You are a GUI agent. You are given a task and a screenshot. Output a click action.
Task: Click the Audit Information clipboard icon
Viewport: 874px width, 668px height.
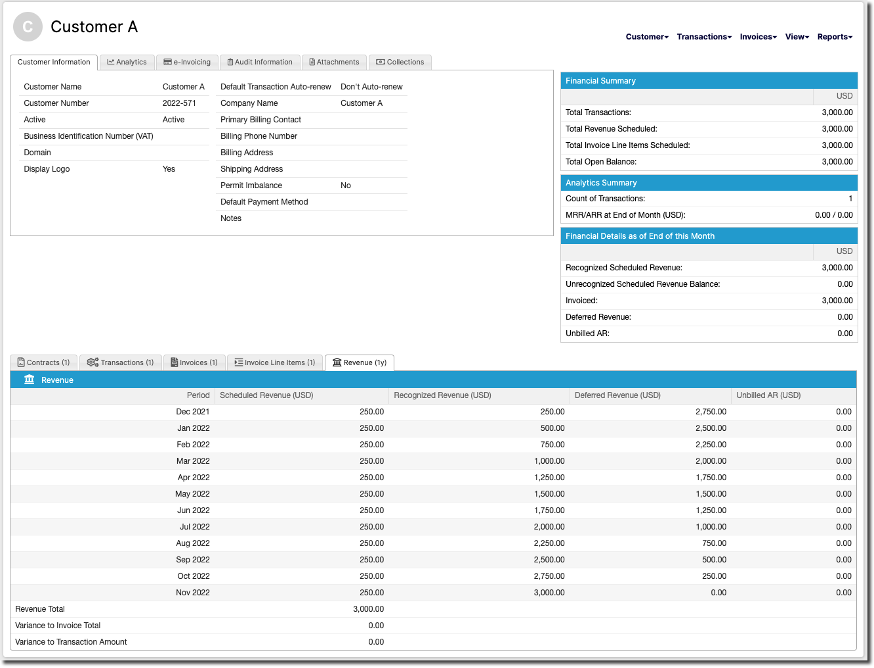(x=230, y=62)
